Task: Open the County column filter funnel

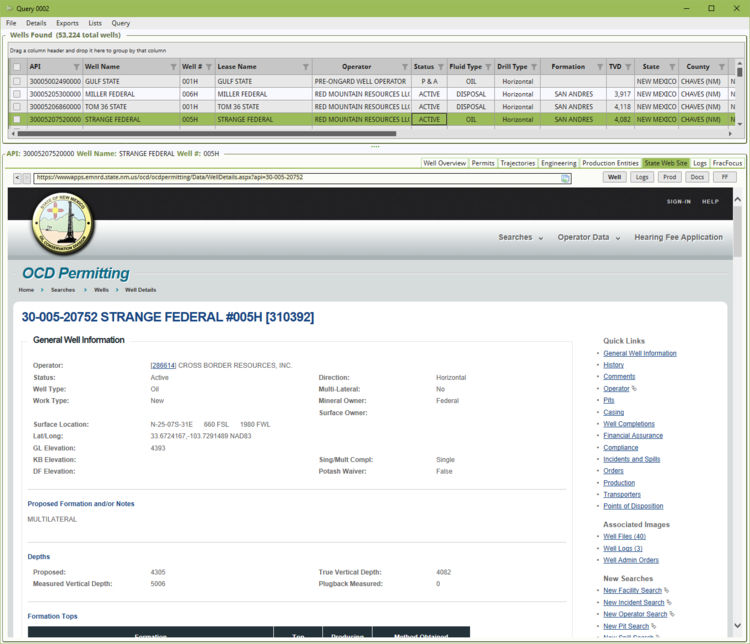Action: (722, 67)
